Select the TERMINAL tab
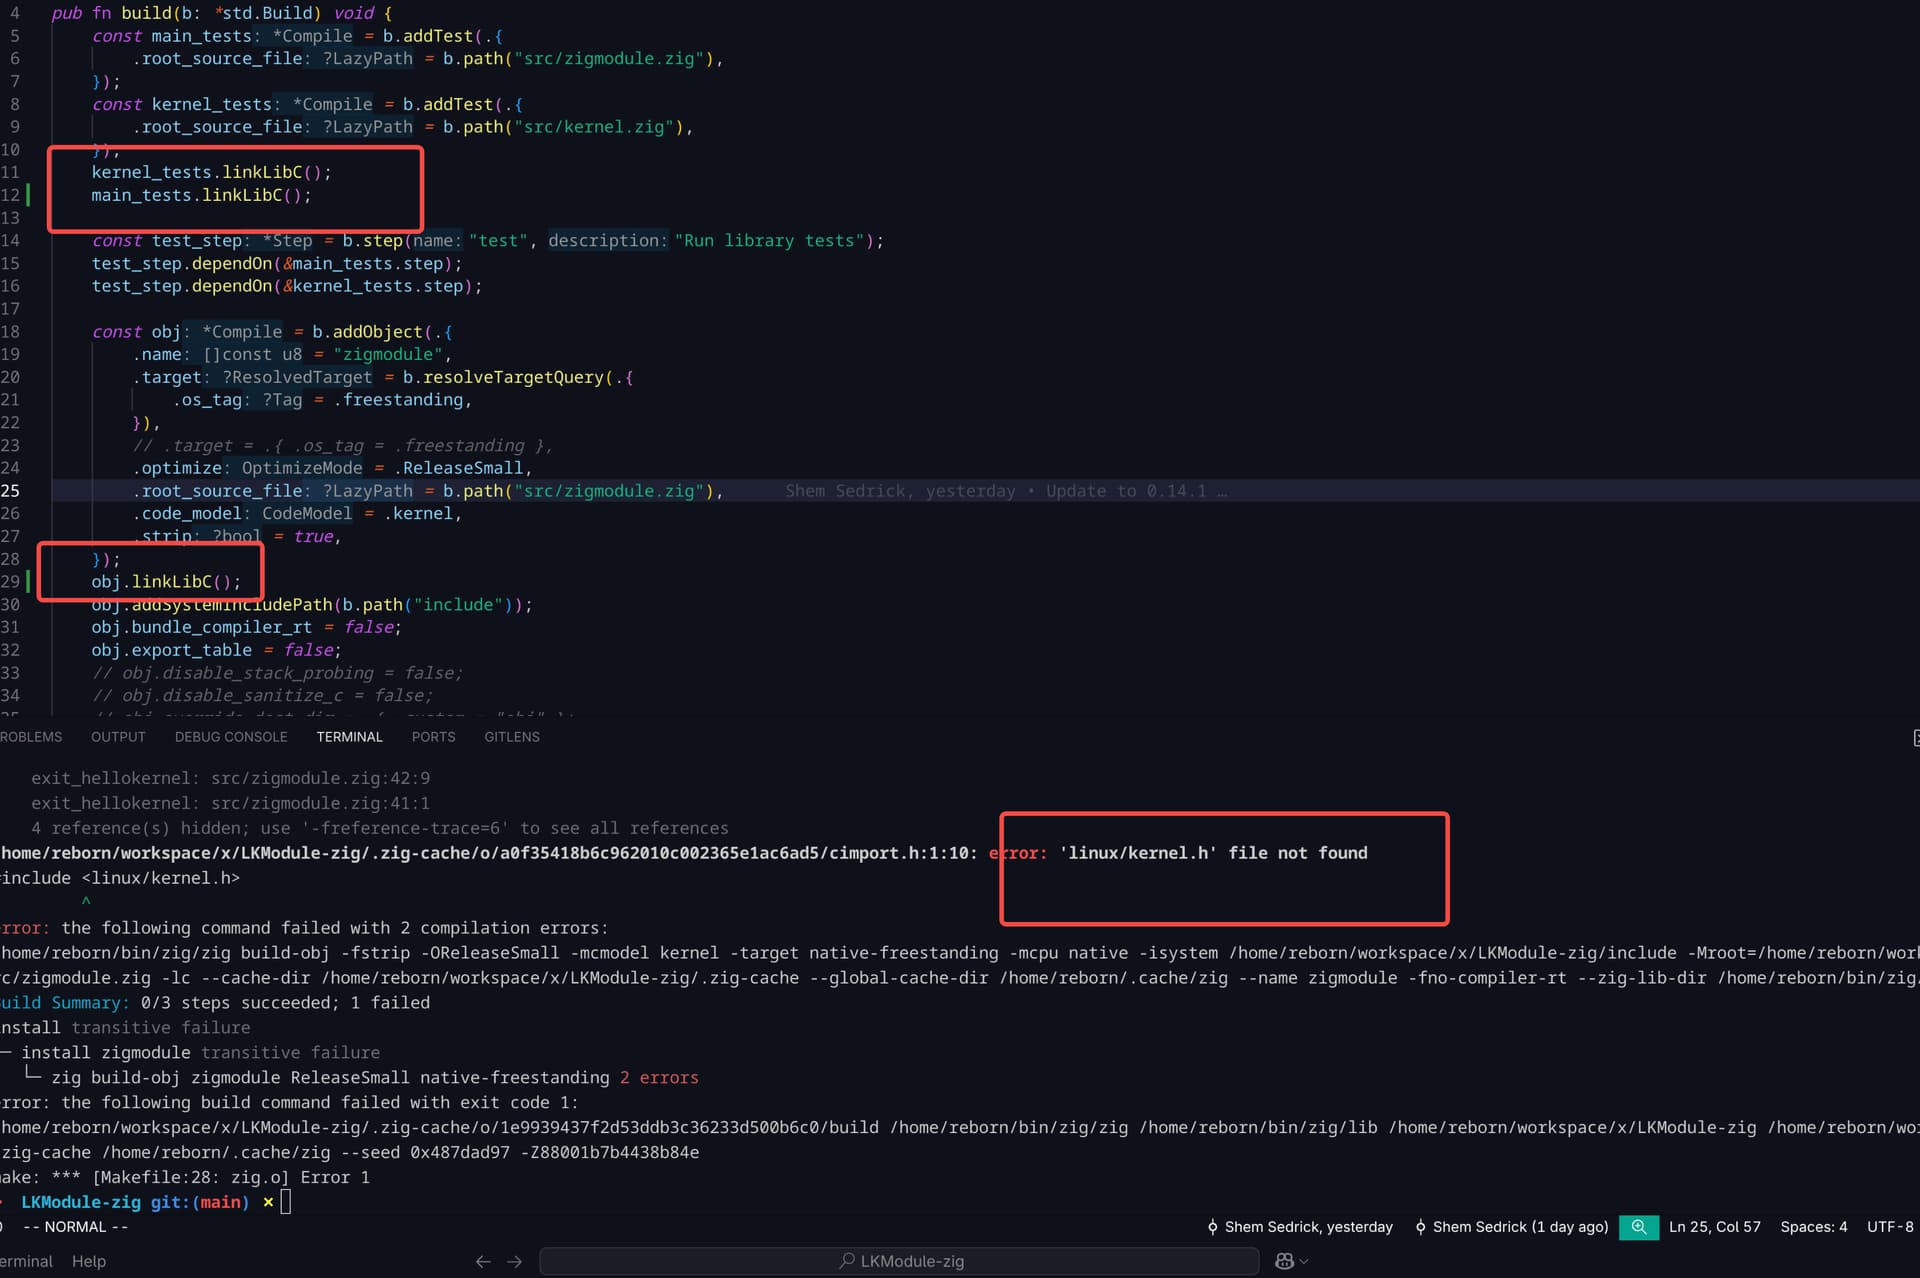 (349, 736)
